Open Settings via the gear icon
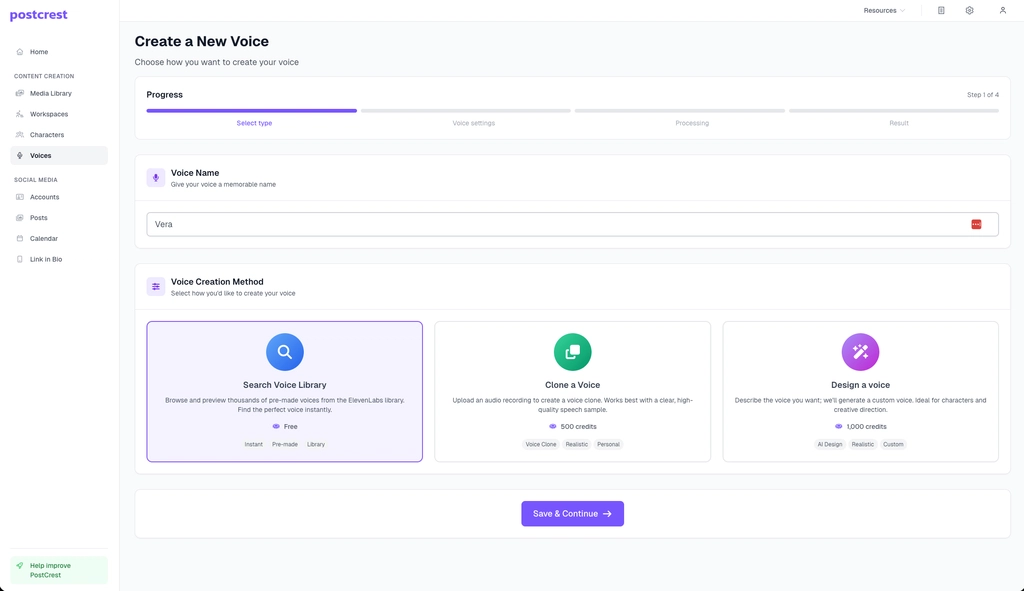The width and height of the screenshot is (1024, 591). click(968, 10)
